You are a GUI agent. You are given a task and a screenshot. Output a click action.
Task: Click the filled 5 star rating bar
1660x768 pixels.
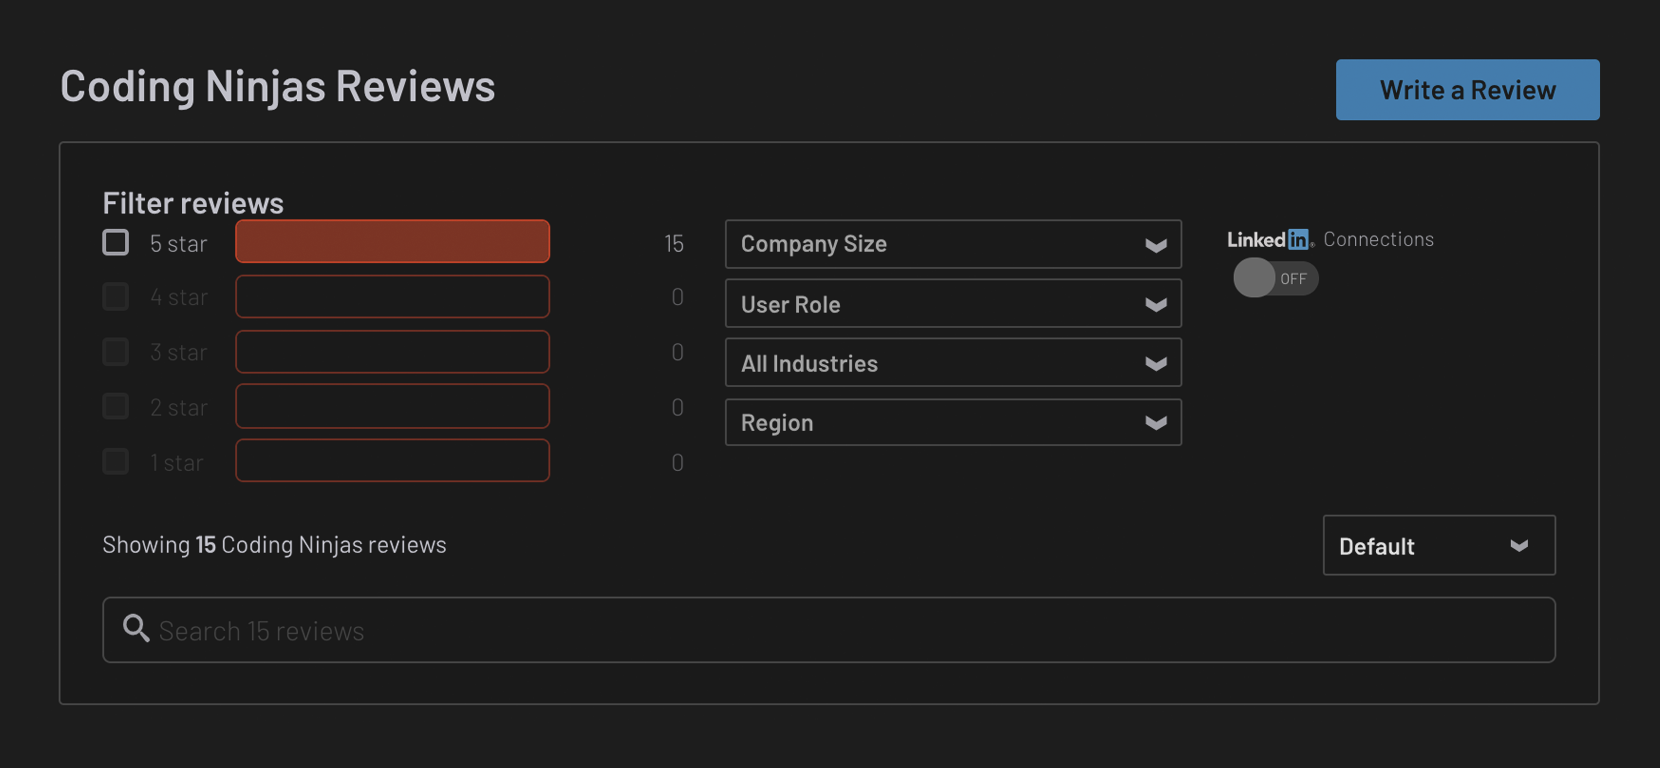click(x=392, y=241)
